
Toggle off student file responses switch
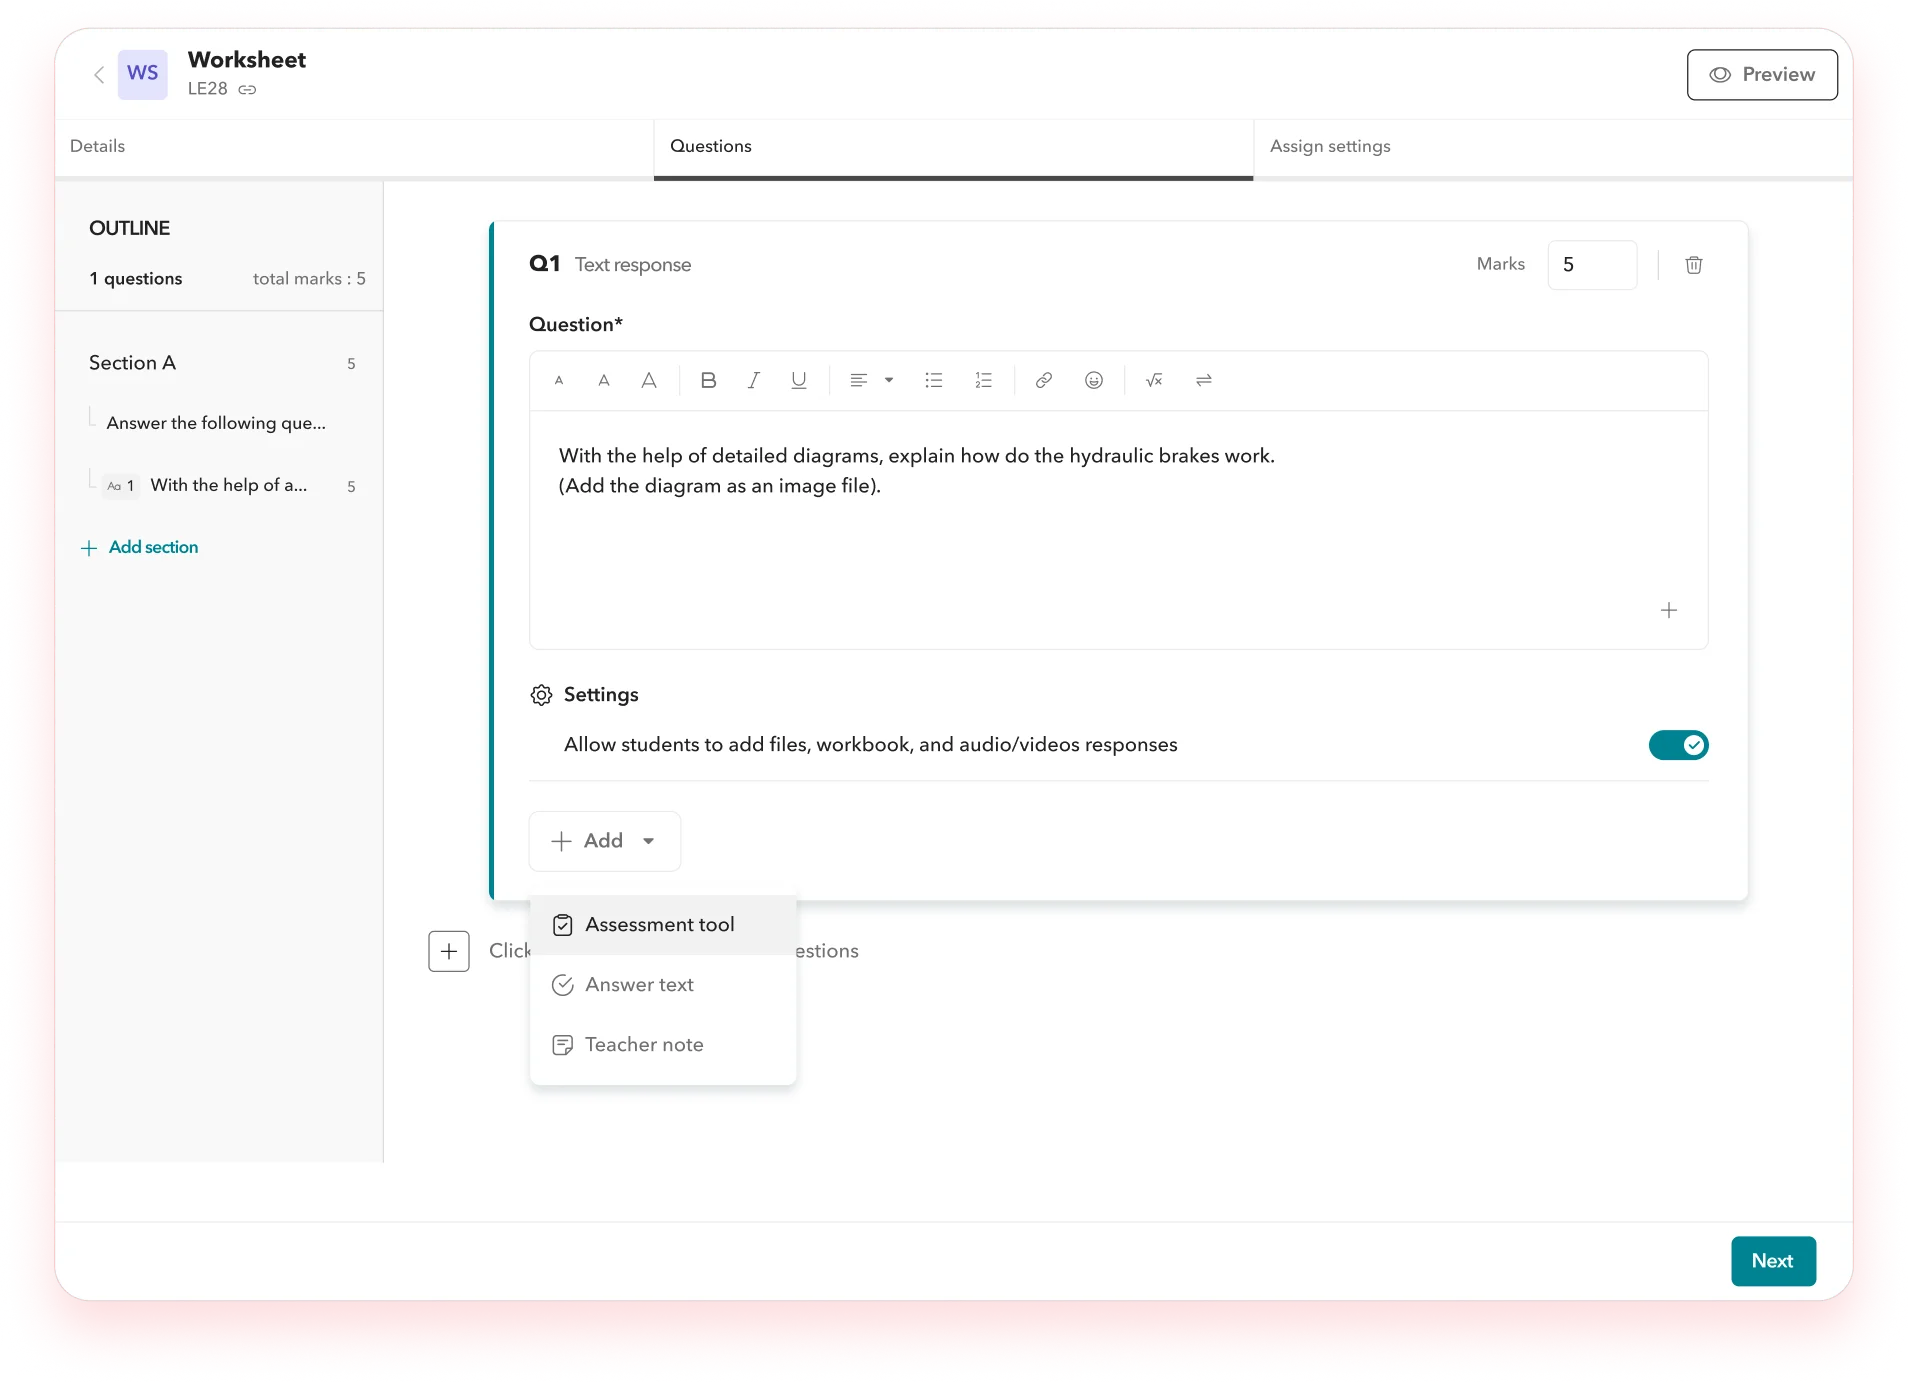pyautogui.click(x=1677, y=745)
